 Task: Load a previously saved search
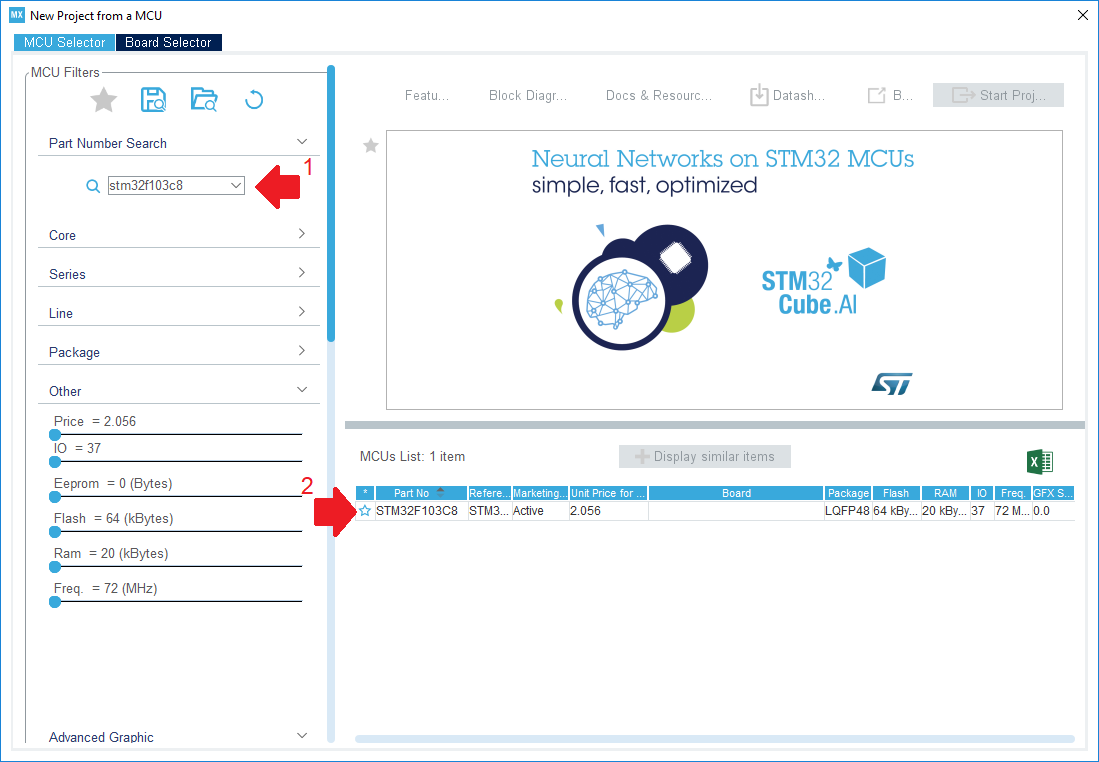click(202, 99)
